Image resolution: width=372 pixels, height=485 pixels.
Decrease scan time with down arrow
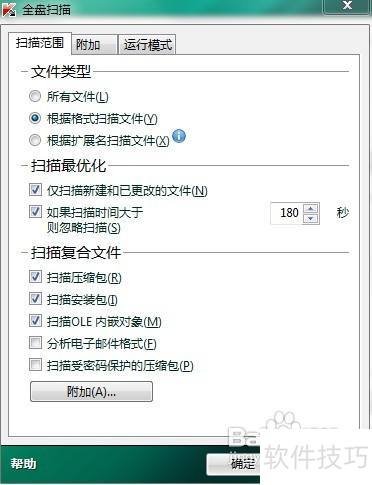pos(311,219)
